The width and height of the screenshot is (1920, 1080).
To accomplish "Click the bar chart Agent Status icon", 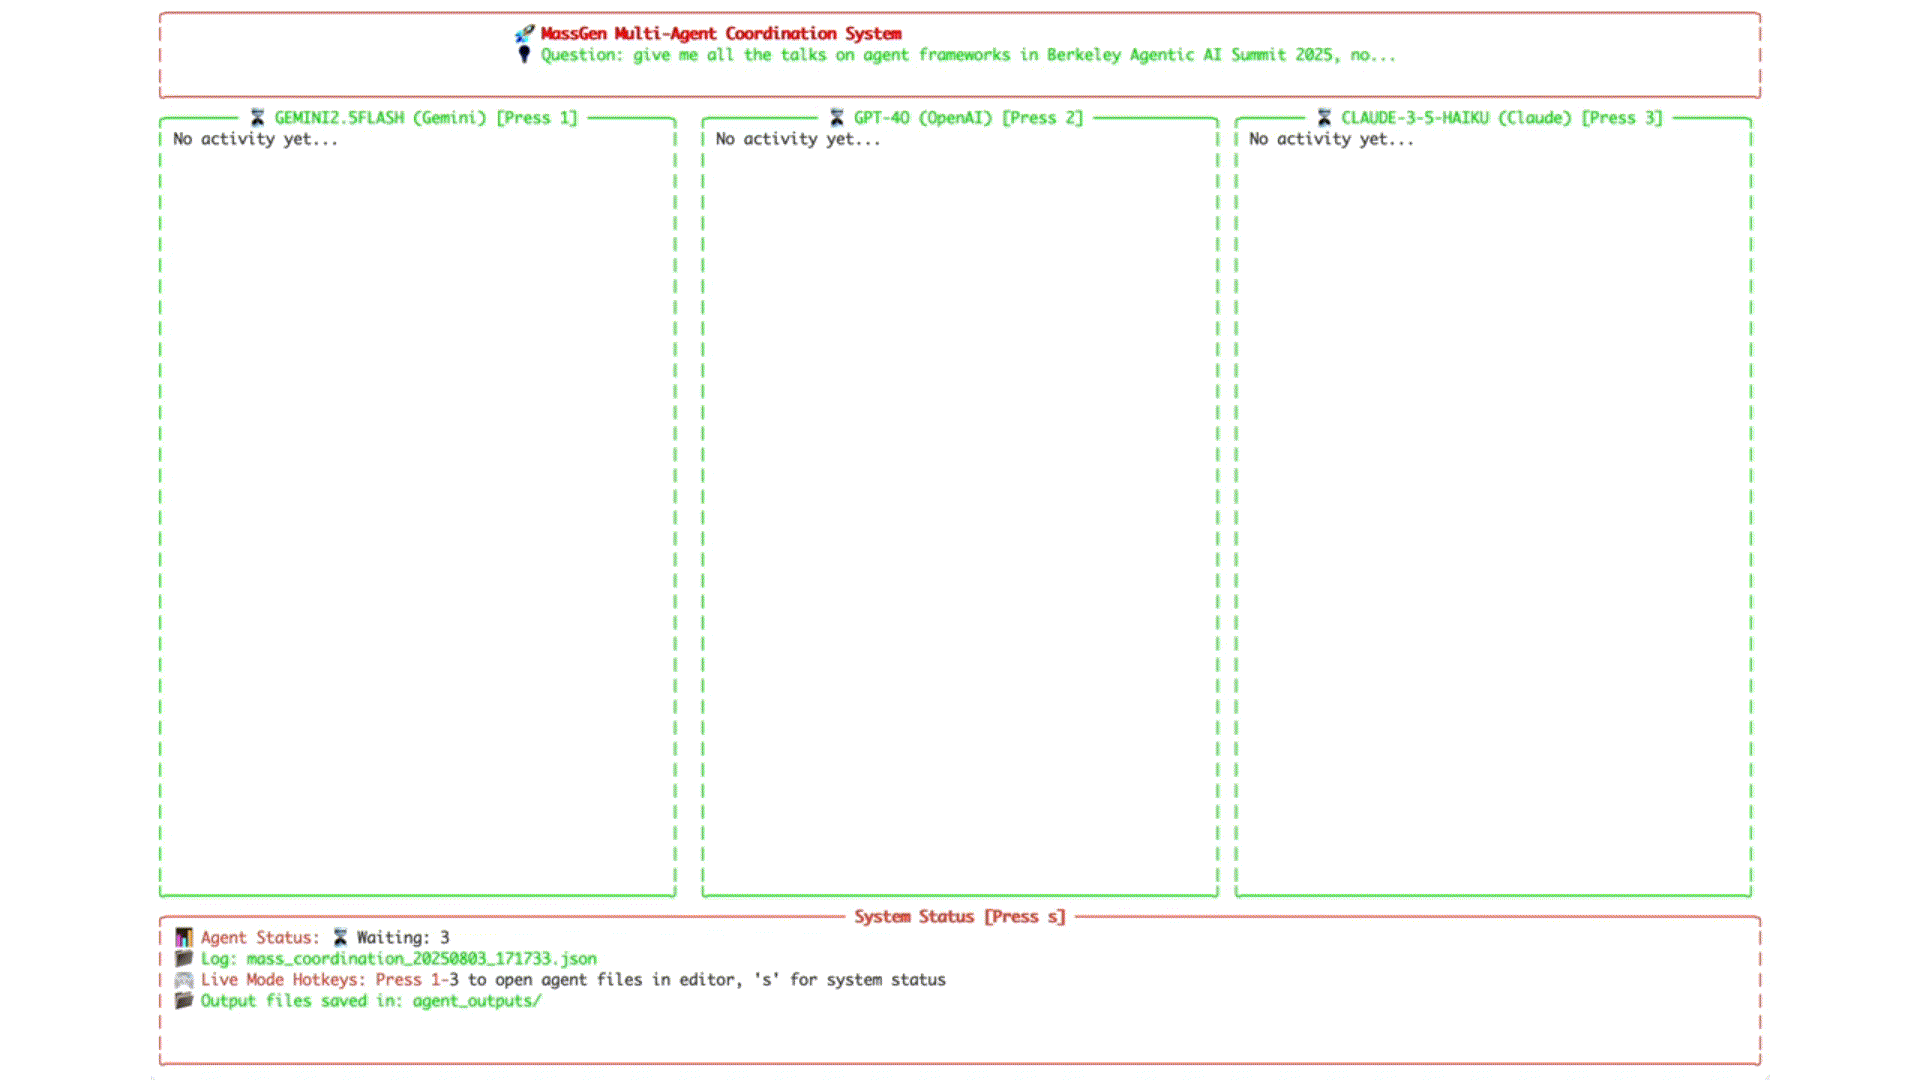I will click(x=184, y=937).
